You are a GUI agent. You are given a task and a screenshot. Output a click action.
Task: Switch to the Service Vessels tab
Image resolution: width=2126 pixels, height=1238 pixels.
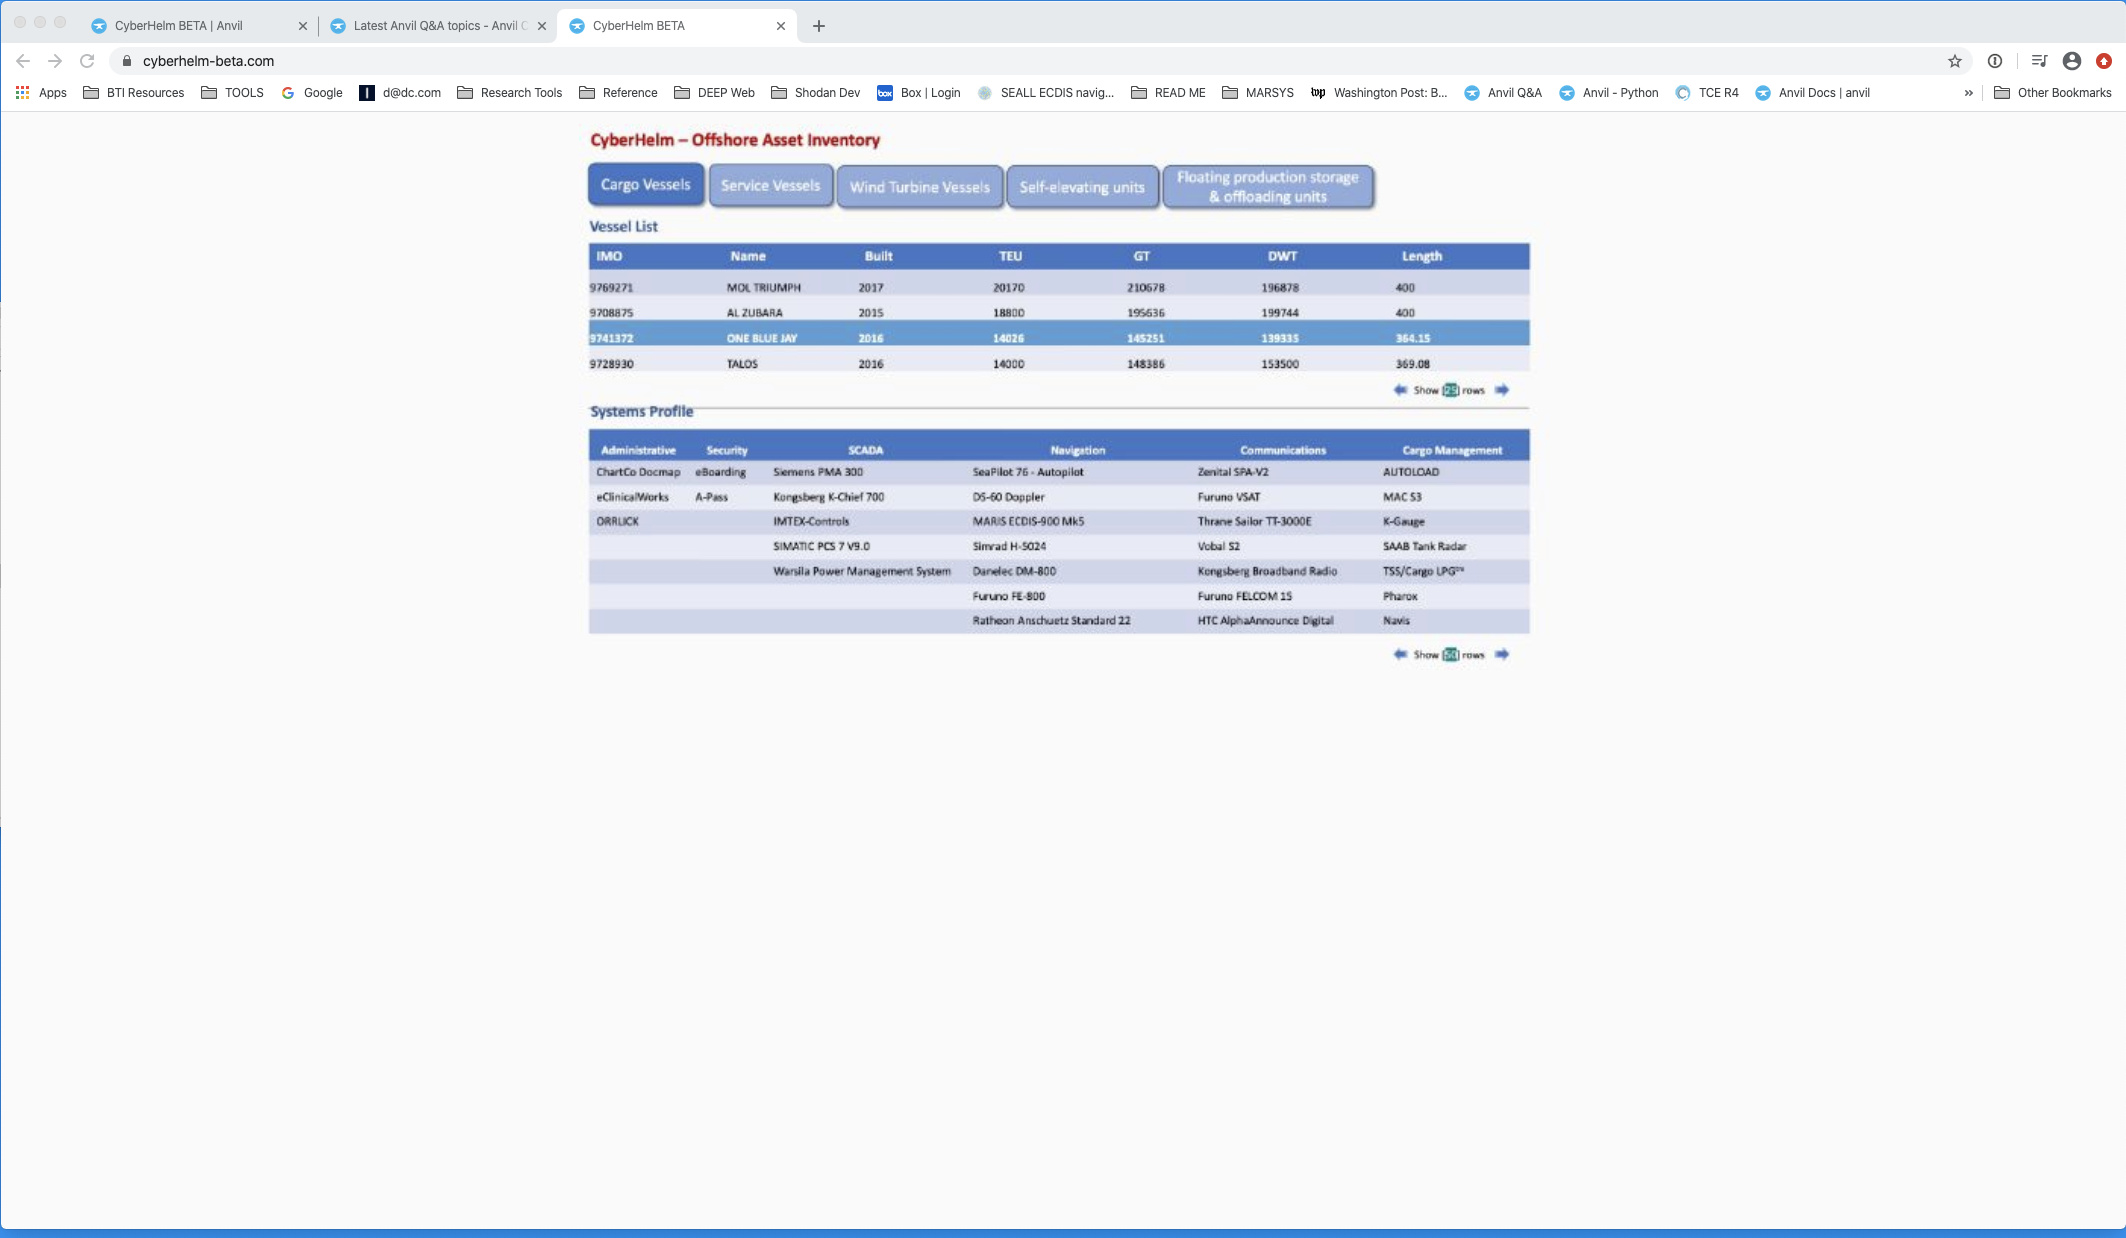(x=770, y=186)
